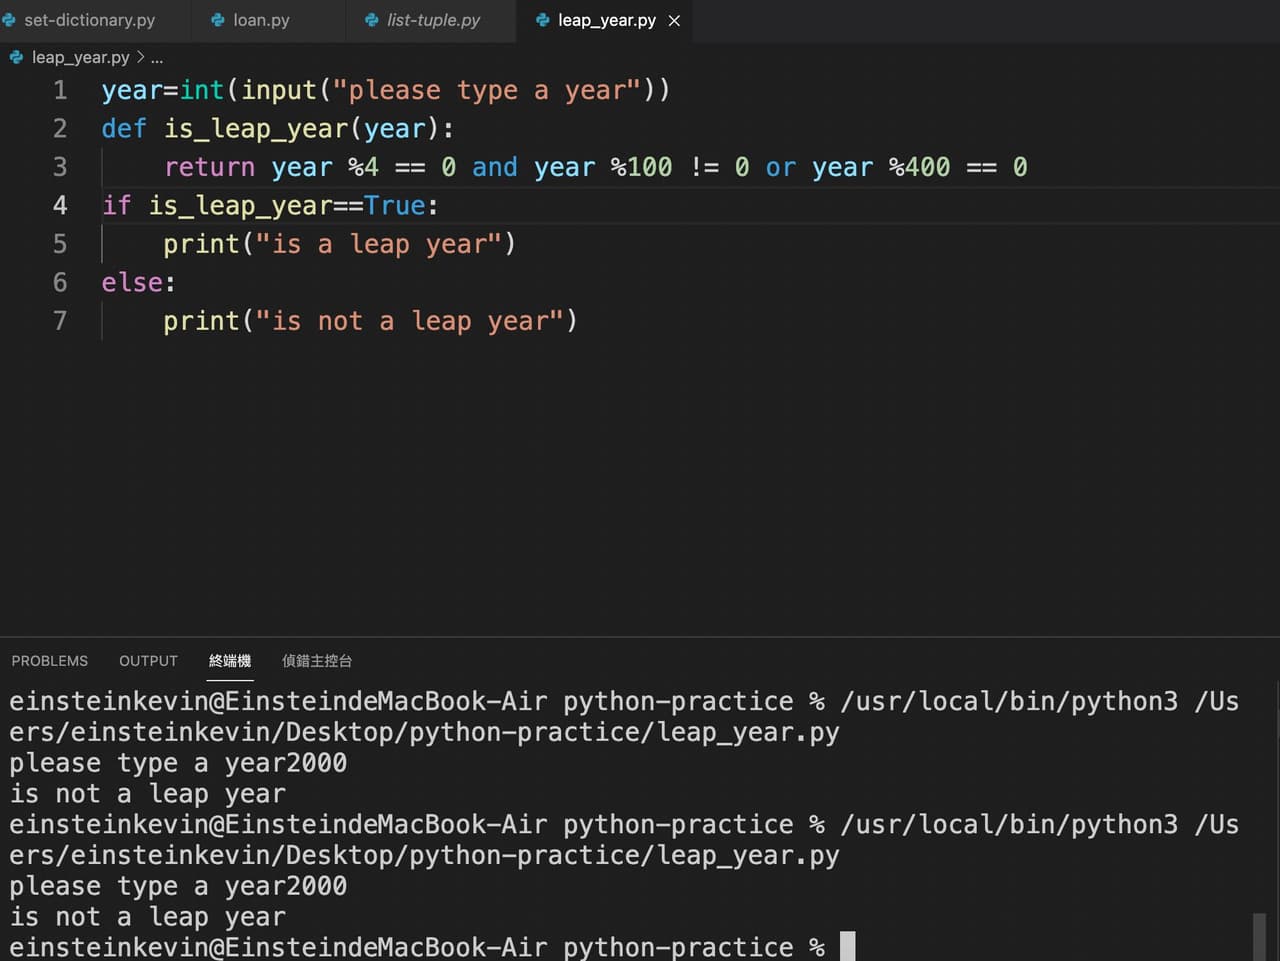Show the PROBLEMS panel
1280x961 pixels.
pos(50,661)
